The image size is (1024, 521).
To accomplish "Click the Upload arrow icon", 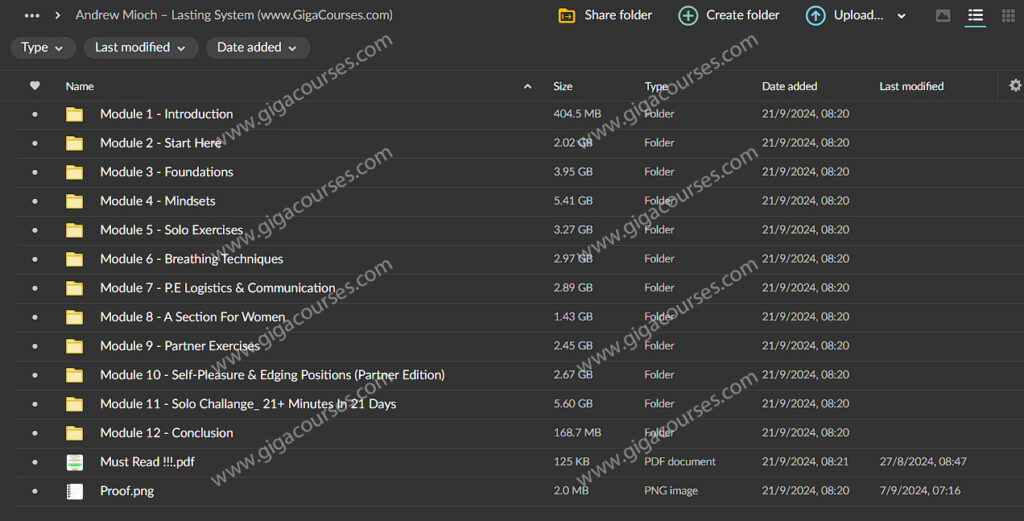I will click(815, 16).
